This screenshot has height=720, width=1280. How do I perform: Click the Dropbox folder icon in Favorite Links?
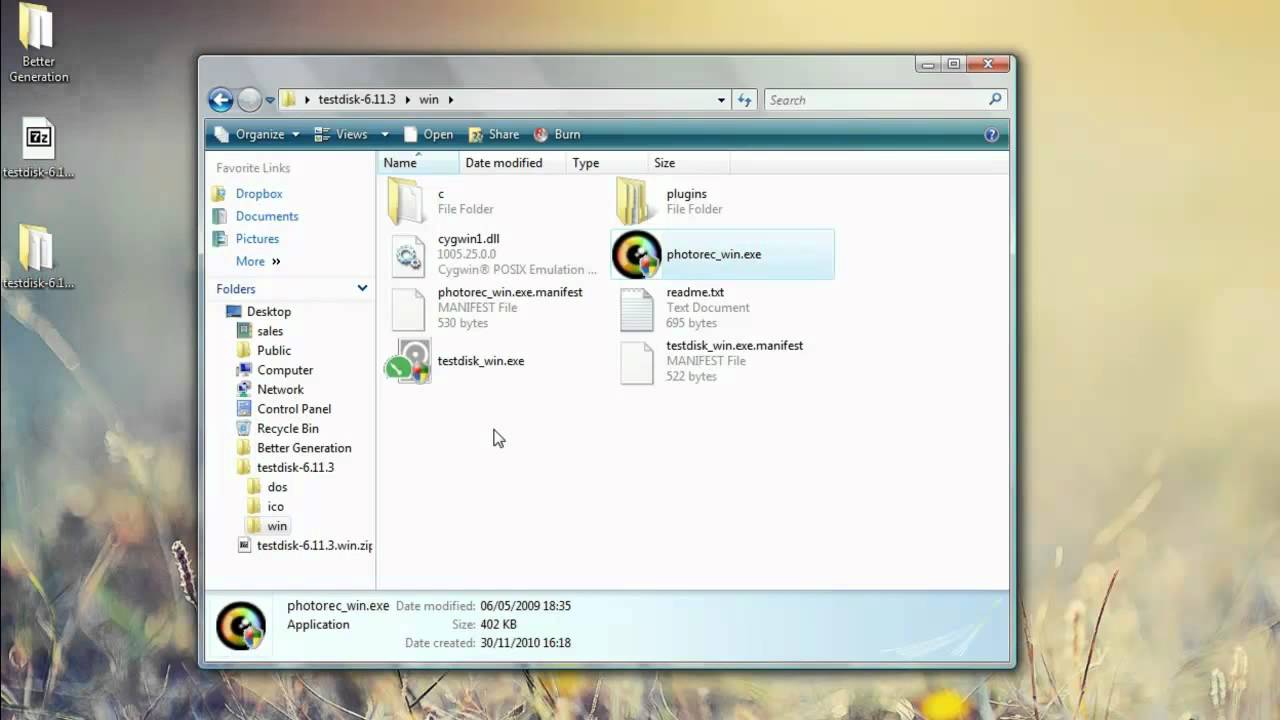pyautogui.click(x=219, y=193)
